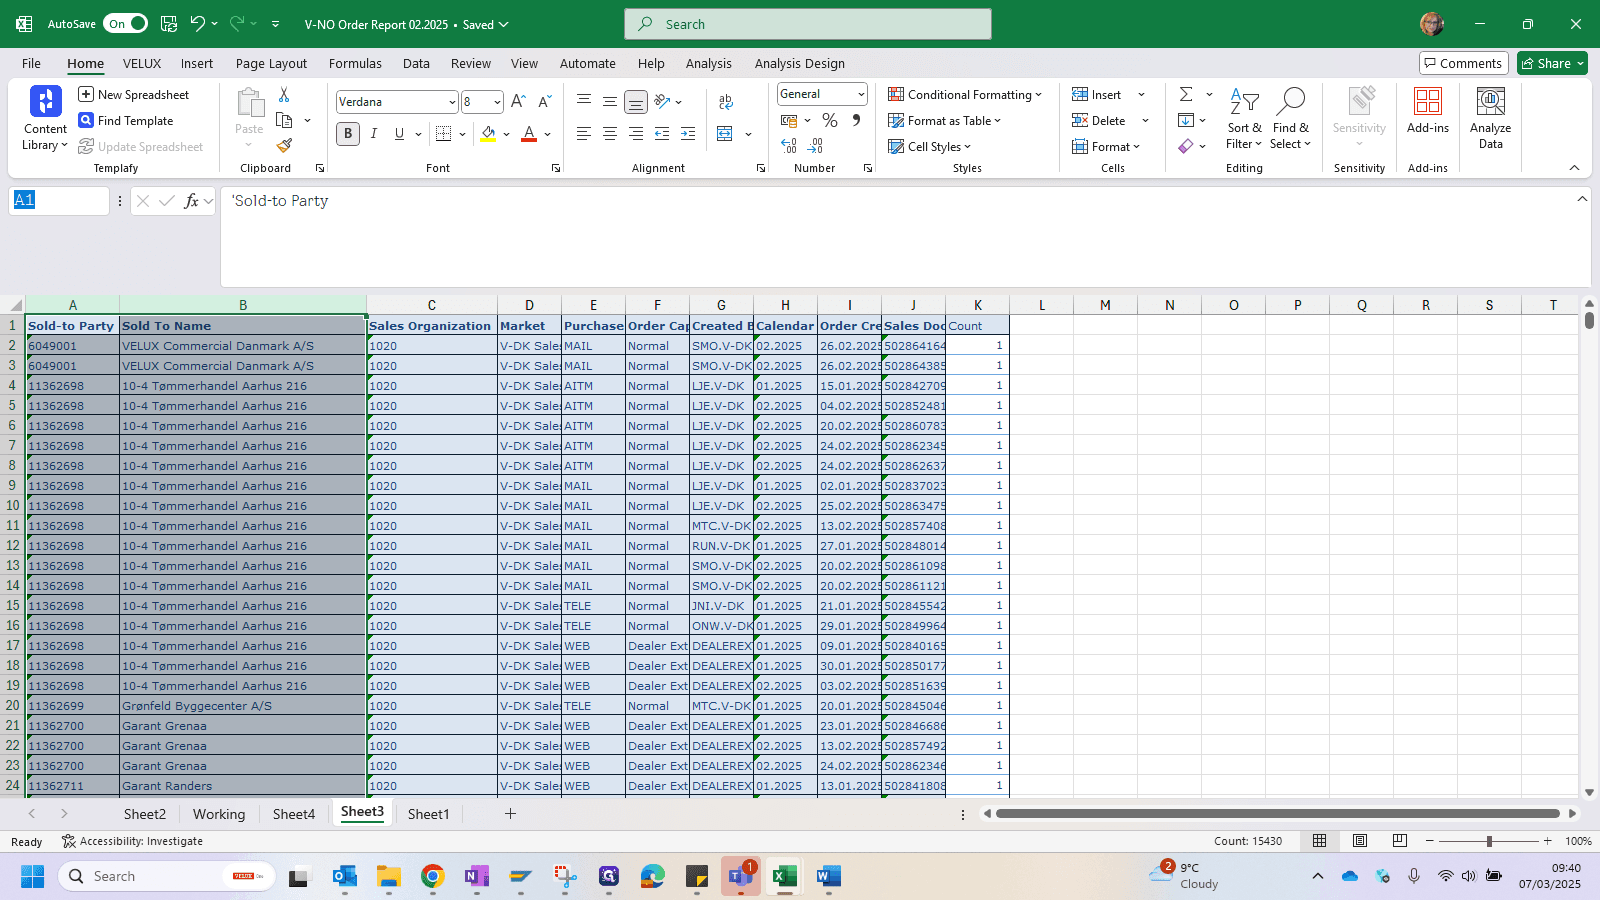Click the Wrap Text icon

[726, 101]
